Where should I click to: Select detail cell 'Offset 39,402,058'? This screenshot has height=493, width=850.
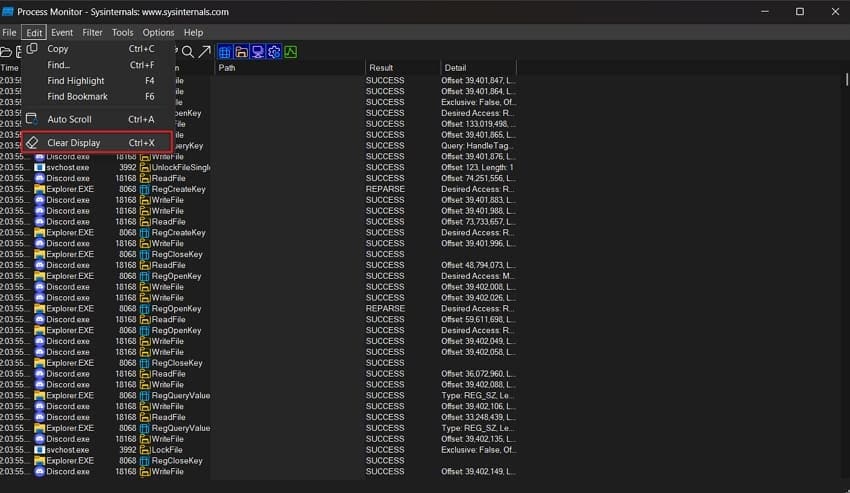pos(479,352)
